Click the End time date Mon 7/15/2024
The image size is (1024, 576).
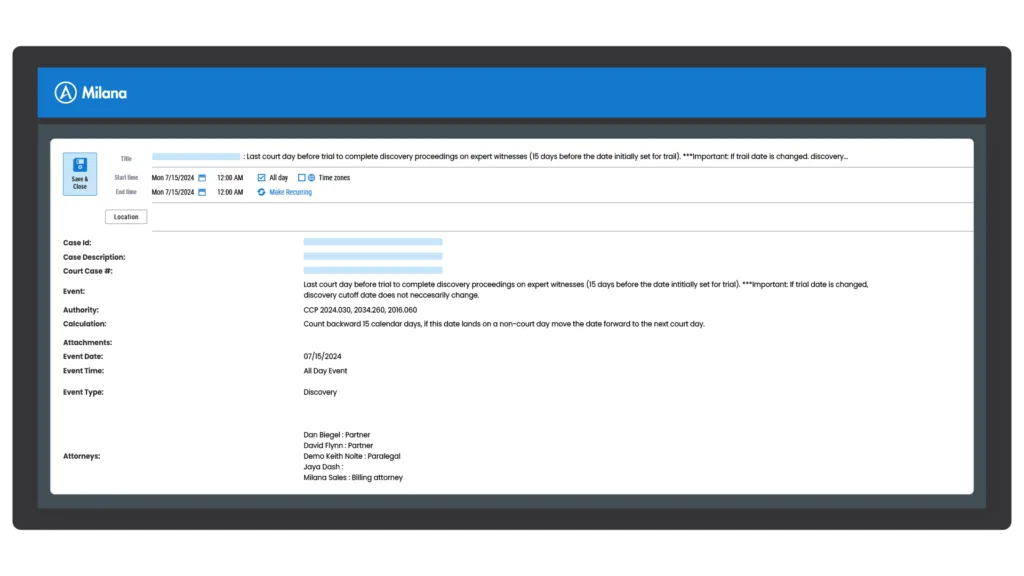172,192
